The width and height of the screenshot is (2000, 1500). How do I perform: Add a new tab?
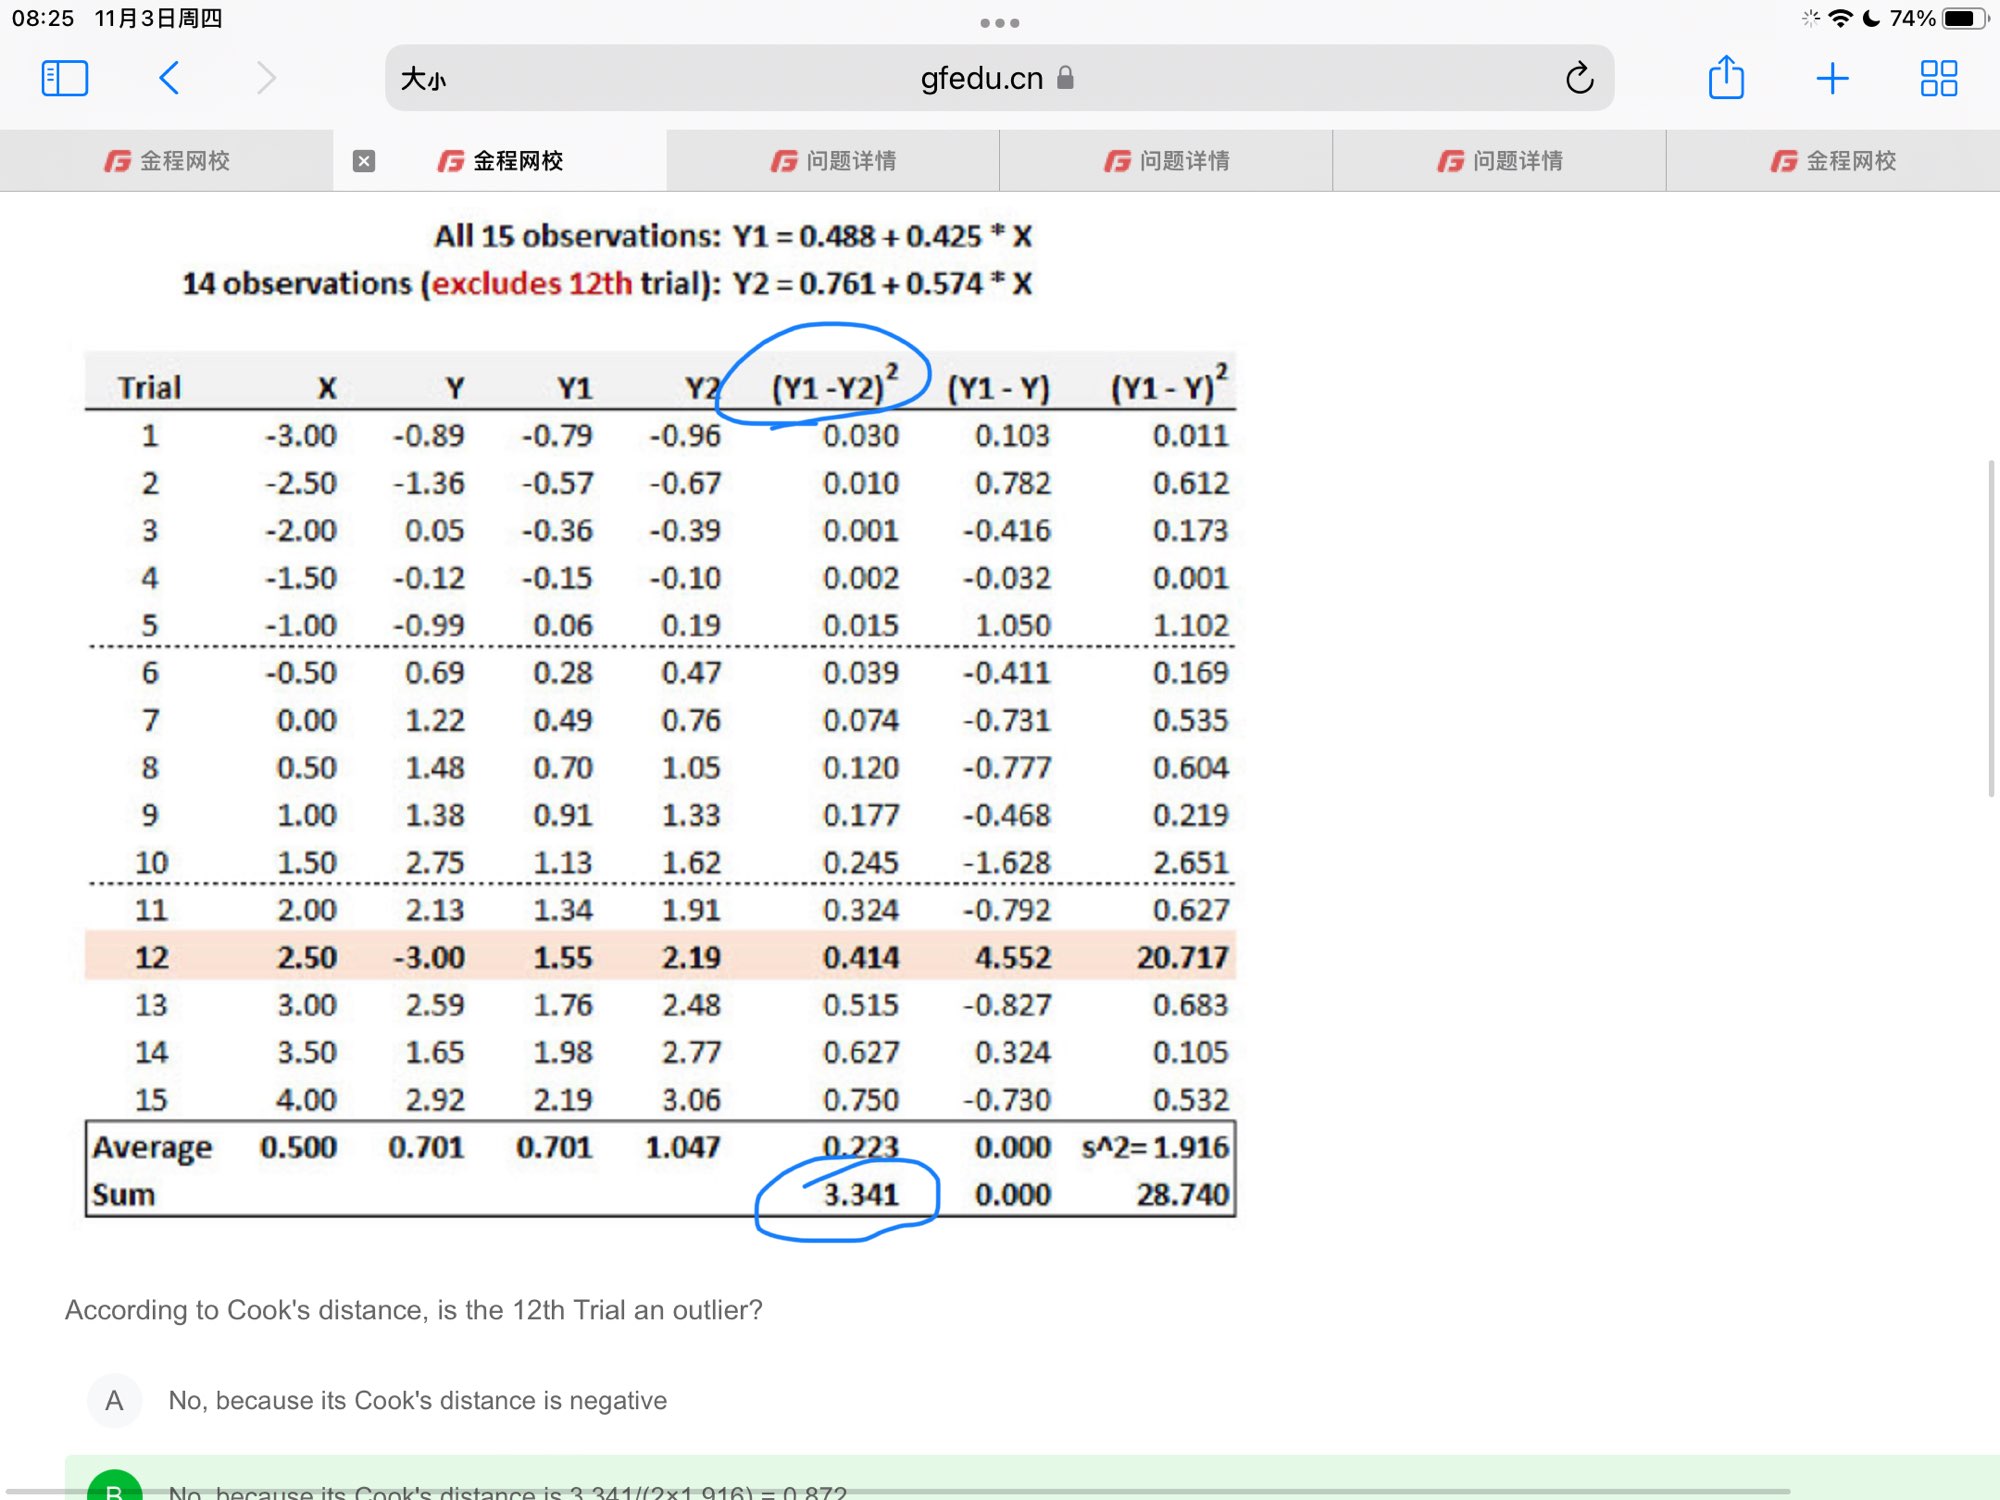tap(1832, 78)
